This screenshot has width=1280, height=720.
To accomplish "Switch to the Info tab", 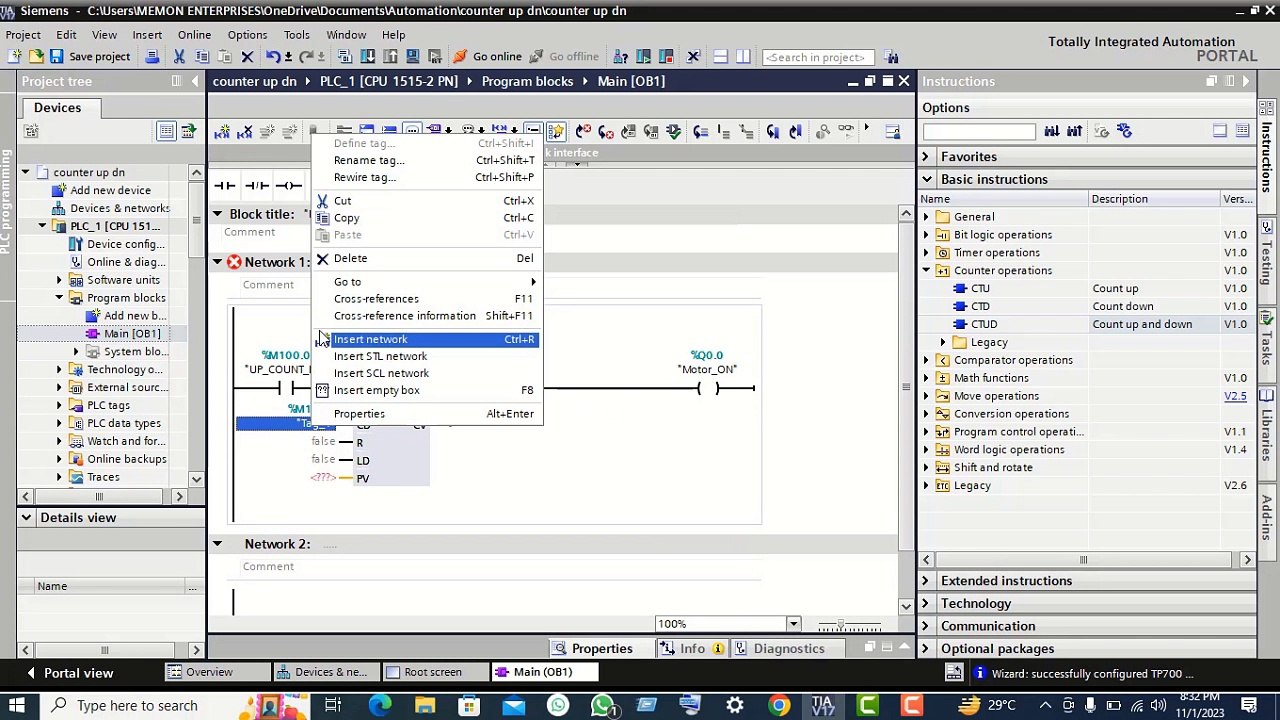I will [692, 649].
